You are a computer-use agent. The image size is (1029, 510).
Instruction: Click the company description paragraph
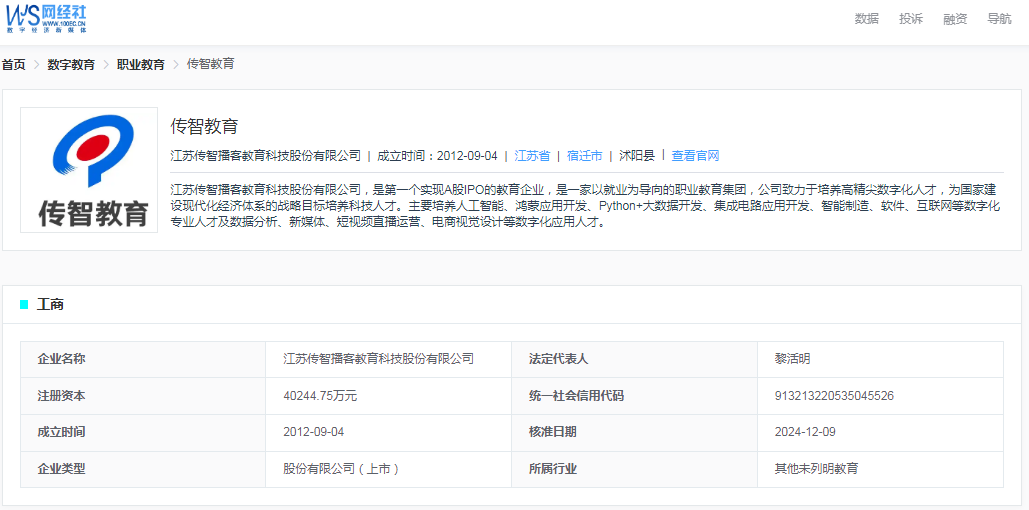tap(586, 206)
